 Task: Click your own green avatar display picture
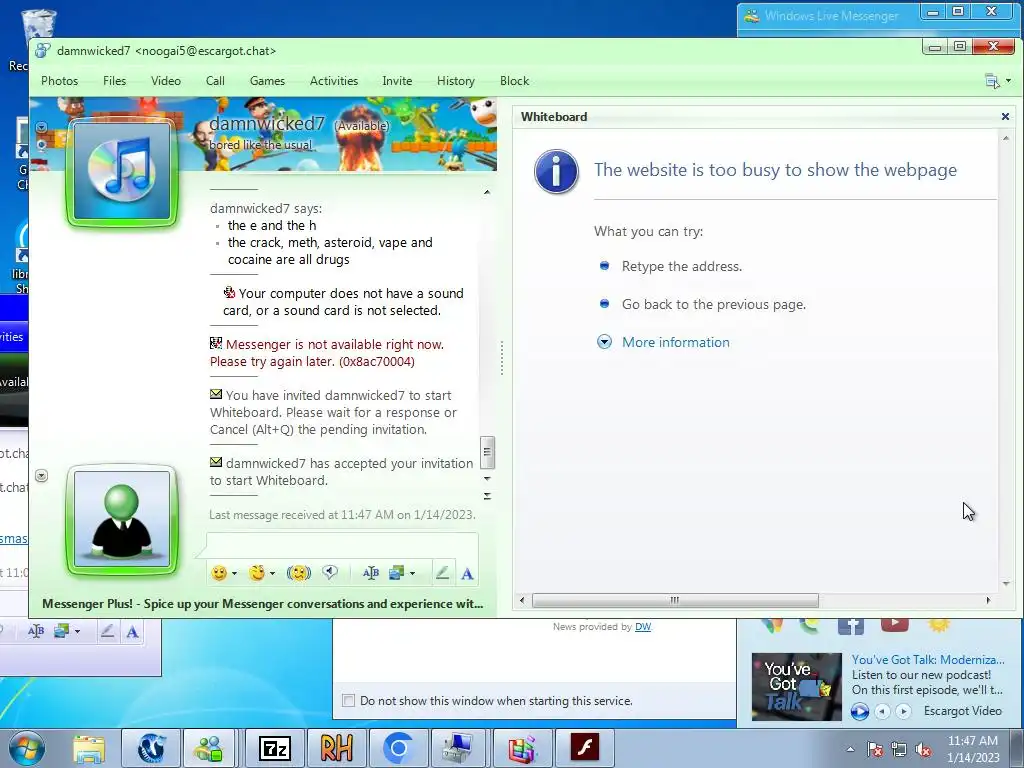click(122, 519)
